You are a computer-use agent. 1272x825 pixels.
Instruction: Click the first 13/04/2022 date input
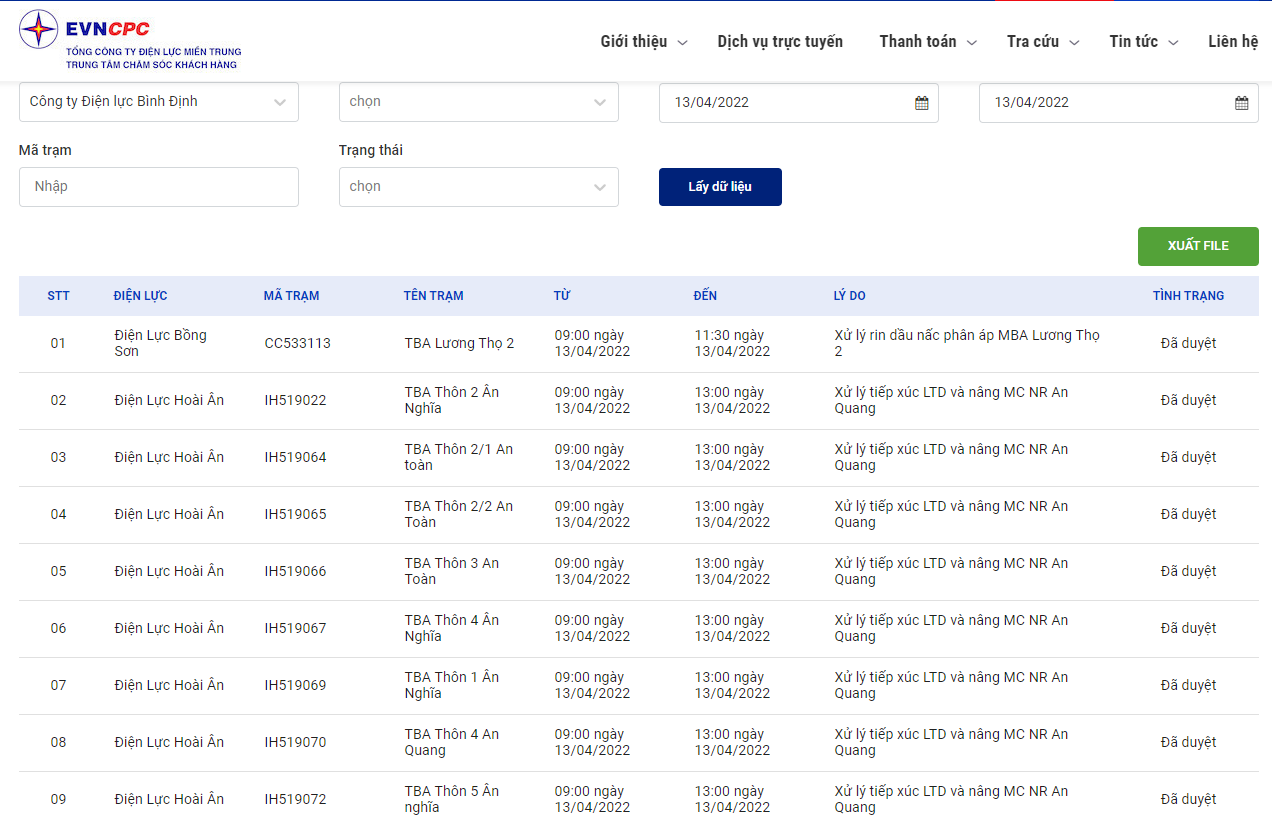799,102
